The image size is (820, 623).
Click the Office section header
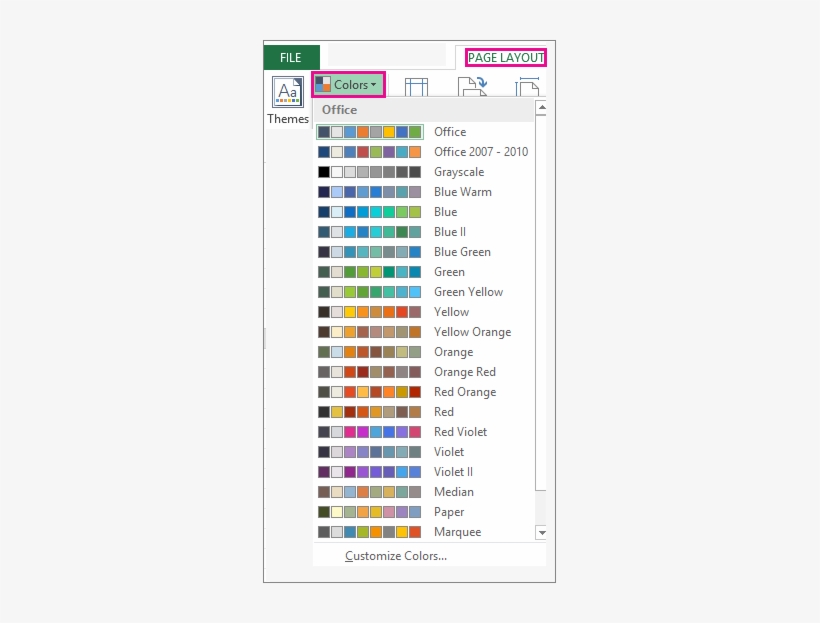(424, 110)
